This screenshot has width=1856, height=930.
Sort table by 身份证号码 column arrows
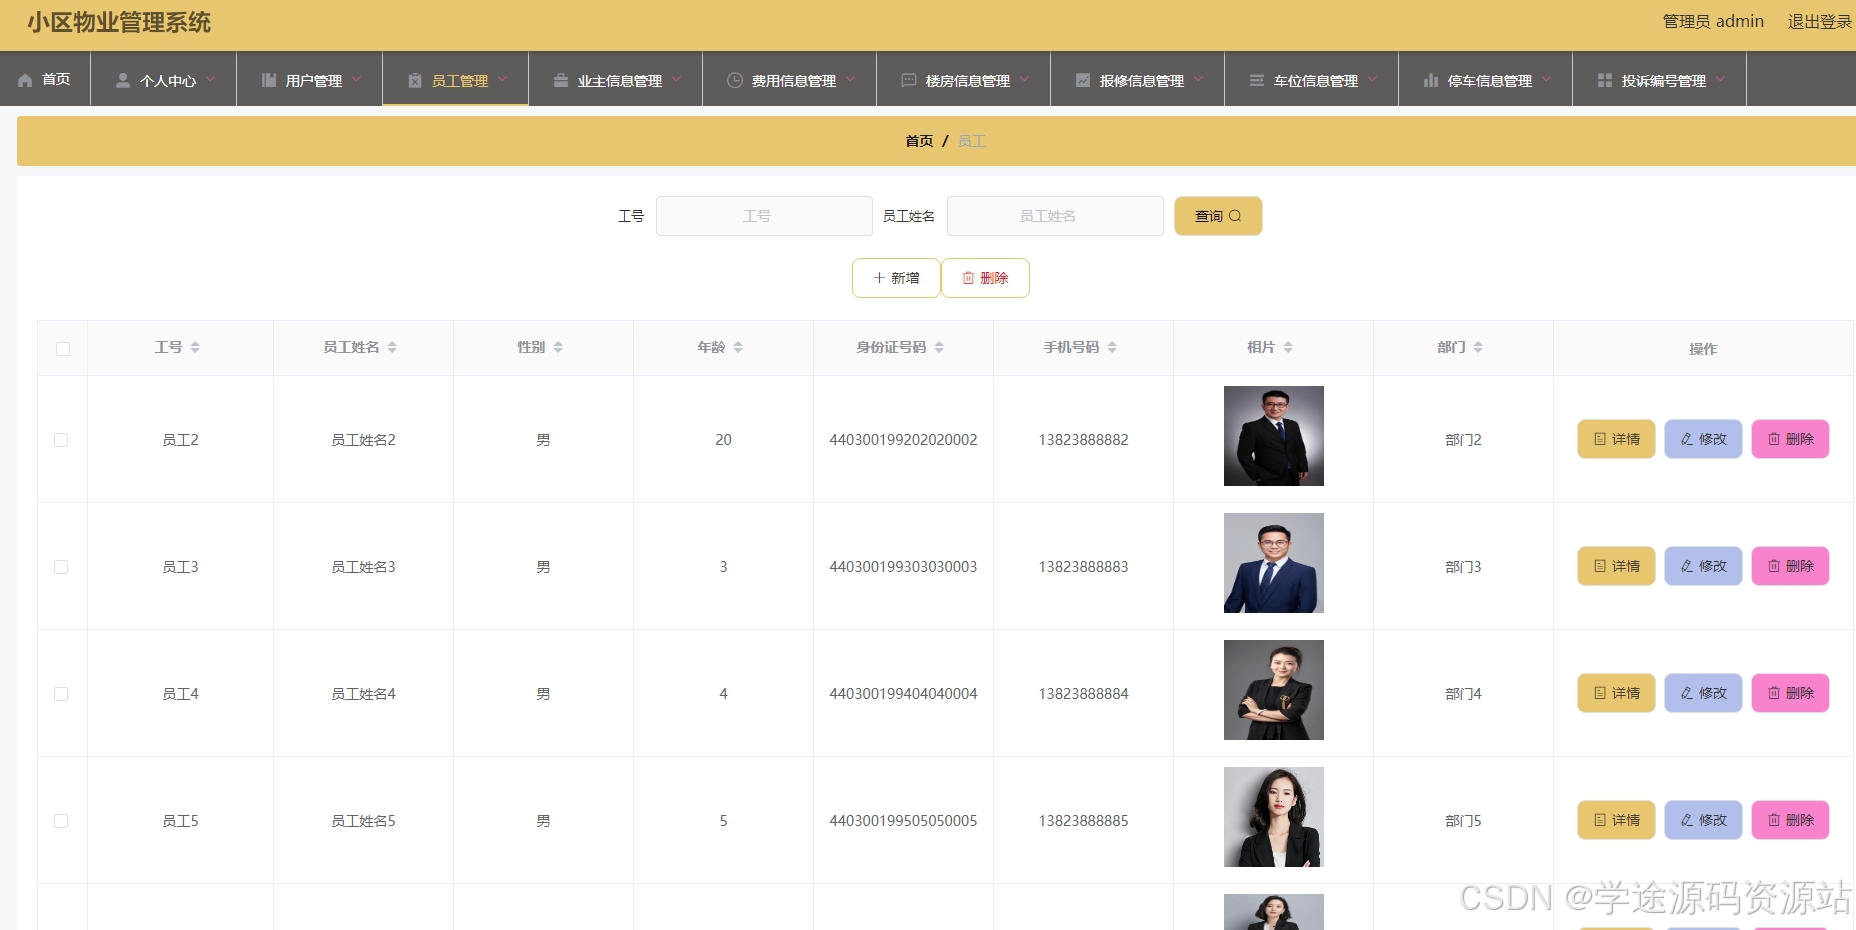939,347
